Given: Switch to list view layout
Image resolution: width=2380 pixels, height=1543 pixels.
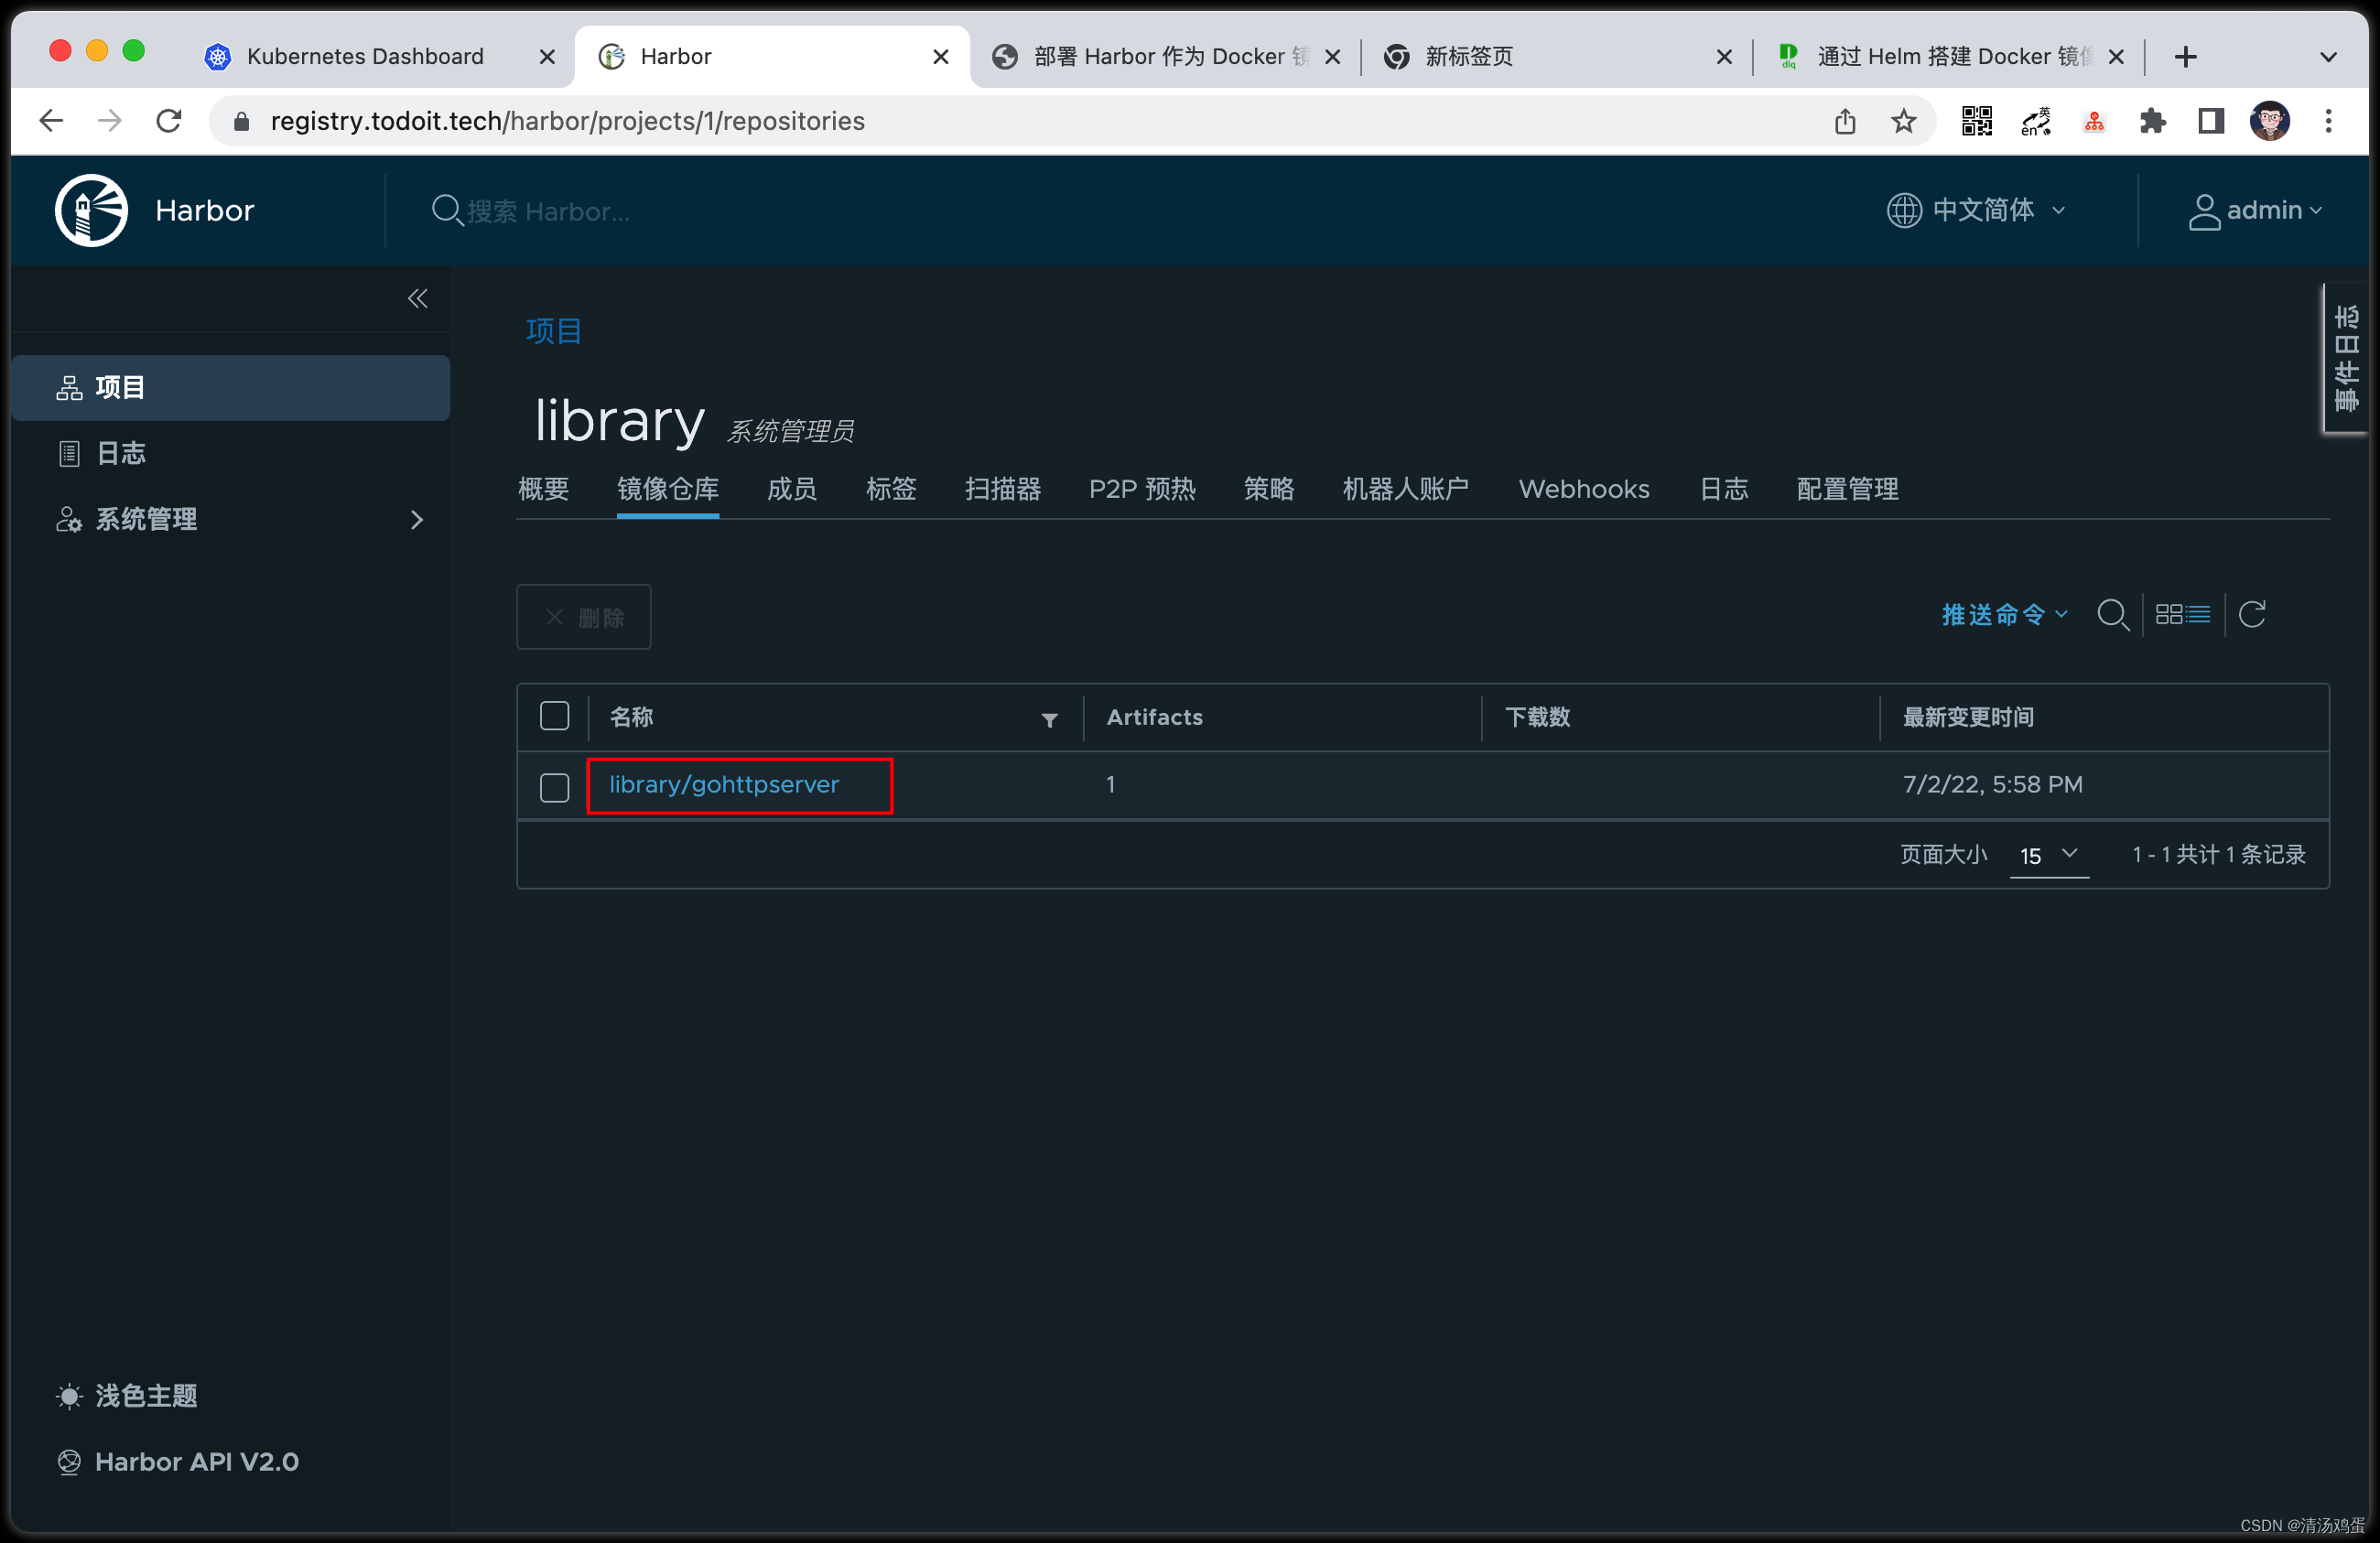Looking at the screenshot, I should coord(2197,614).
